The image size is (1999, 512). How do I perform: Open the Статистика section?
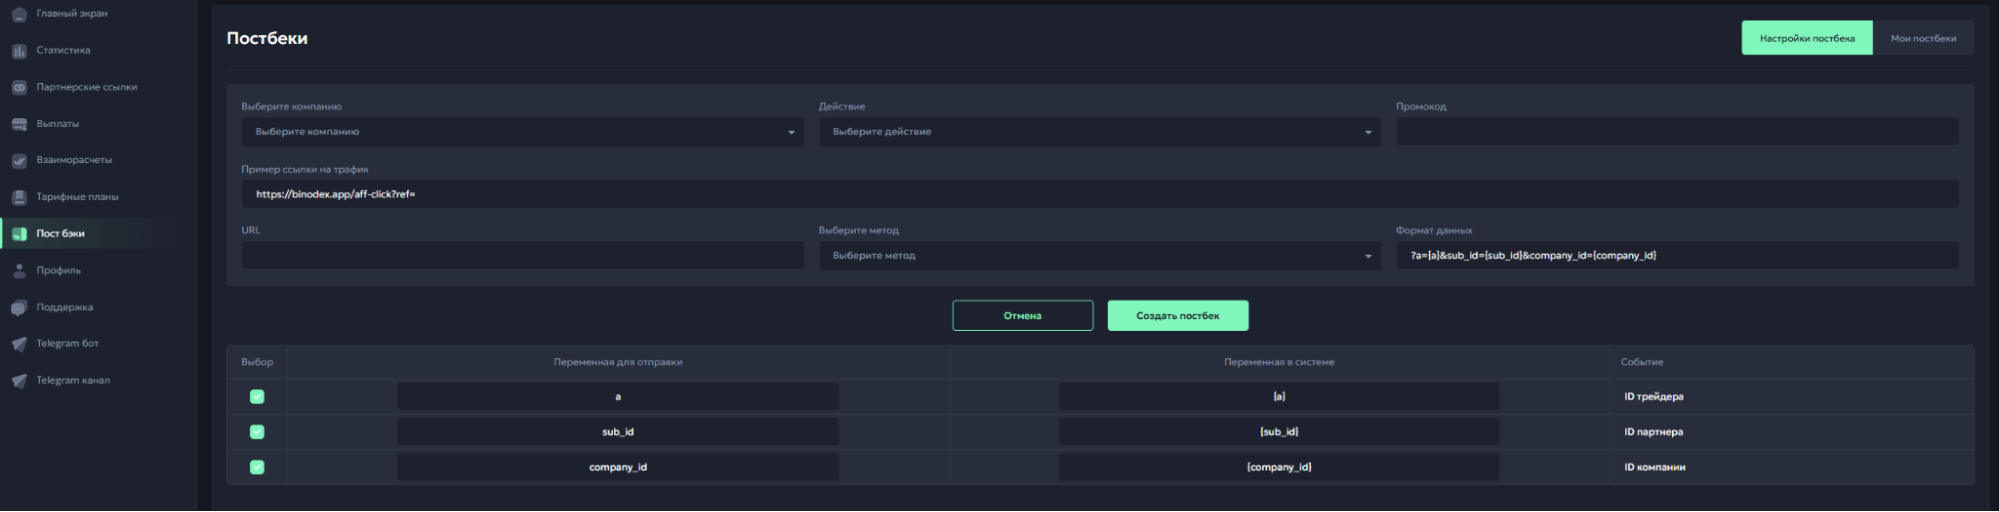[63, 51]
